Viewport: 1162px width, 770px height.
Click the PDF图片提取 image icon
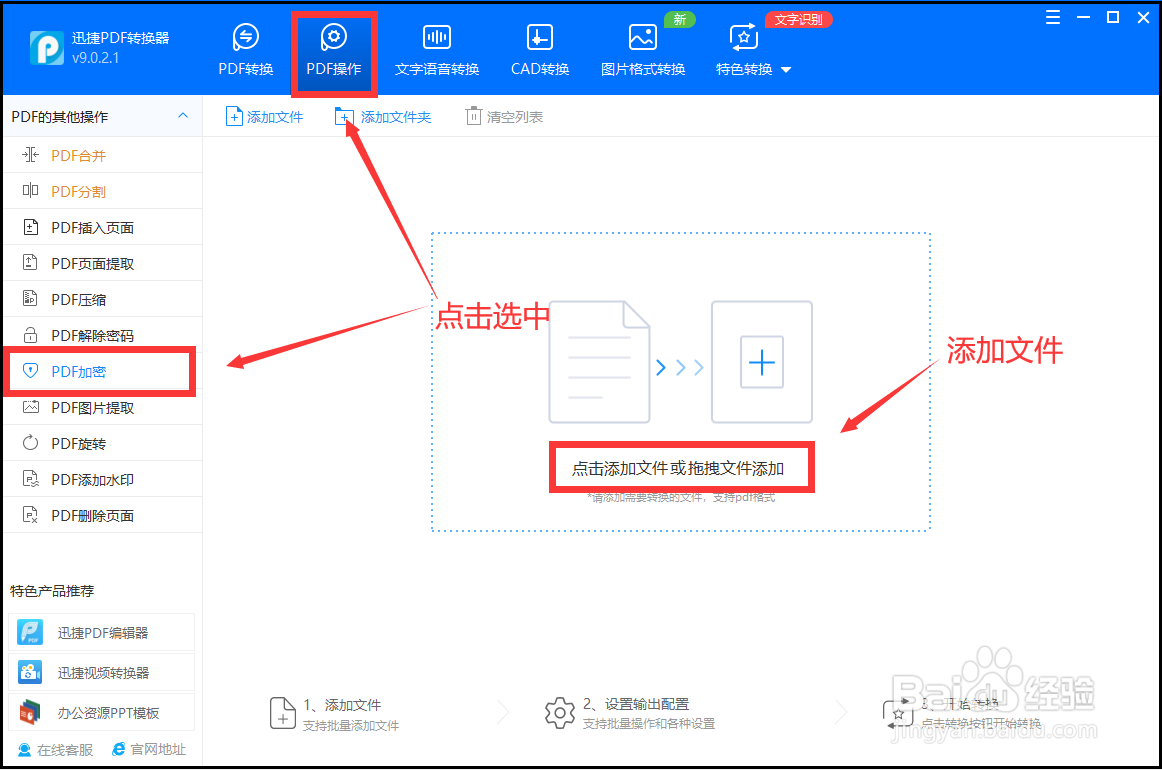point(30,407)
